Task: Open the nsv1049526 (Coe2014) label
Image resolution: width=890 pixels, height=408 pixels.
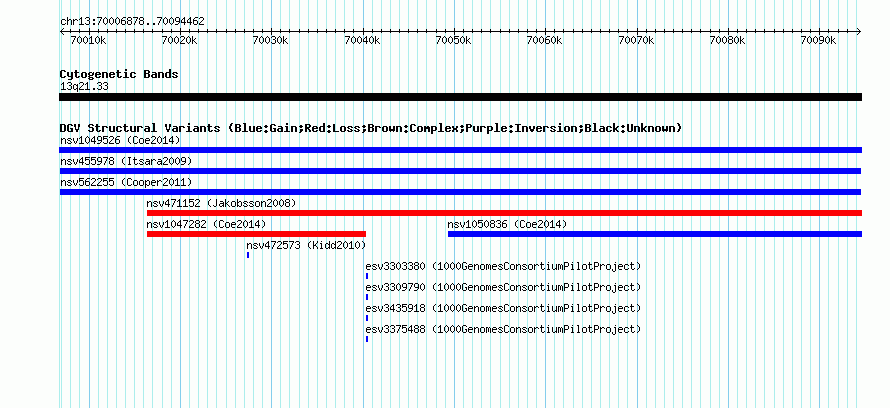Action: (x=120, y=140)
